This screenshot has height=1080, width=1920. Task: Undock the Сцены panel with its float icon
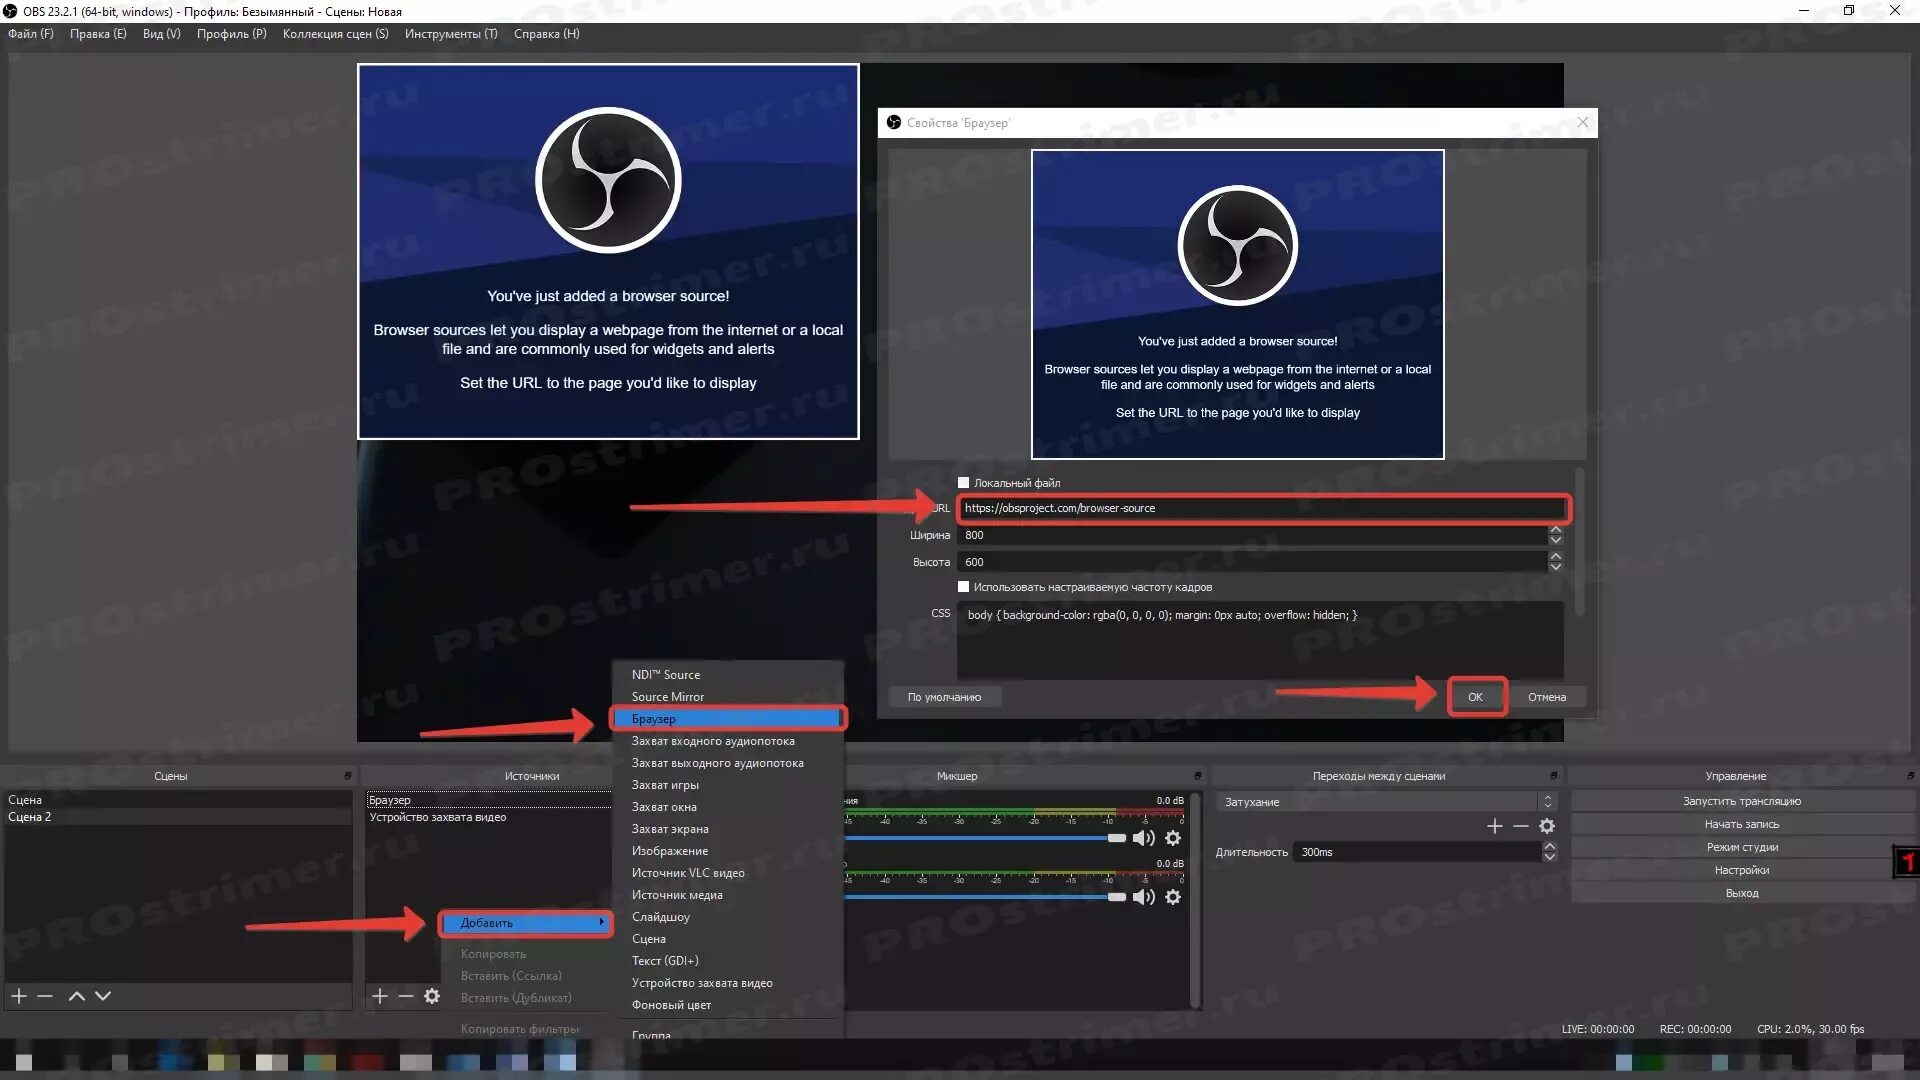click(x=348, y=776)
